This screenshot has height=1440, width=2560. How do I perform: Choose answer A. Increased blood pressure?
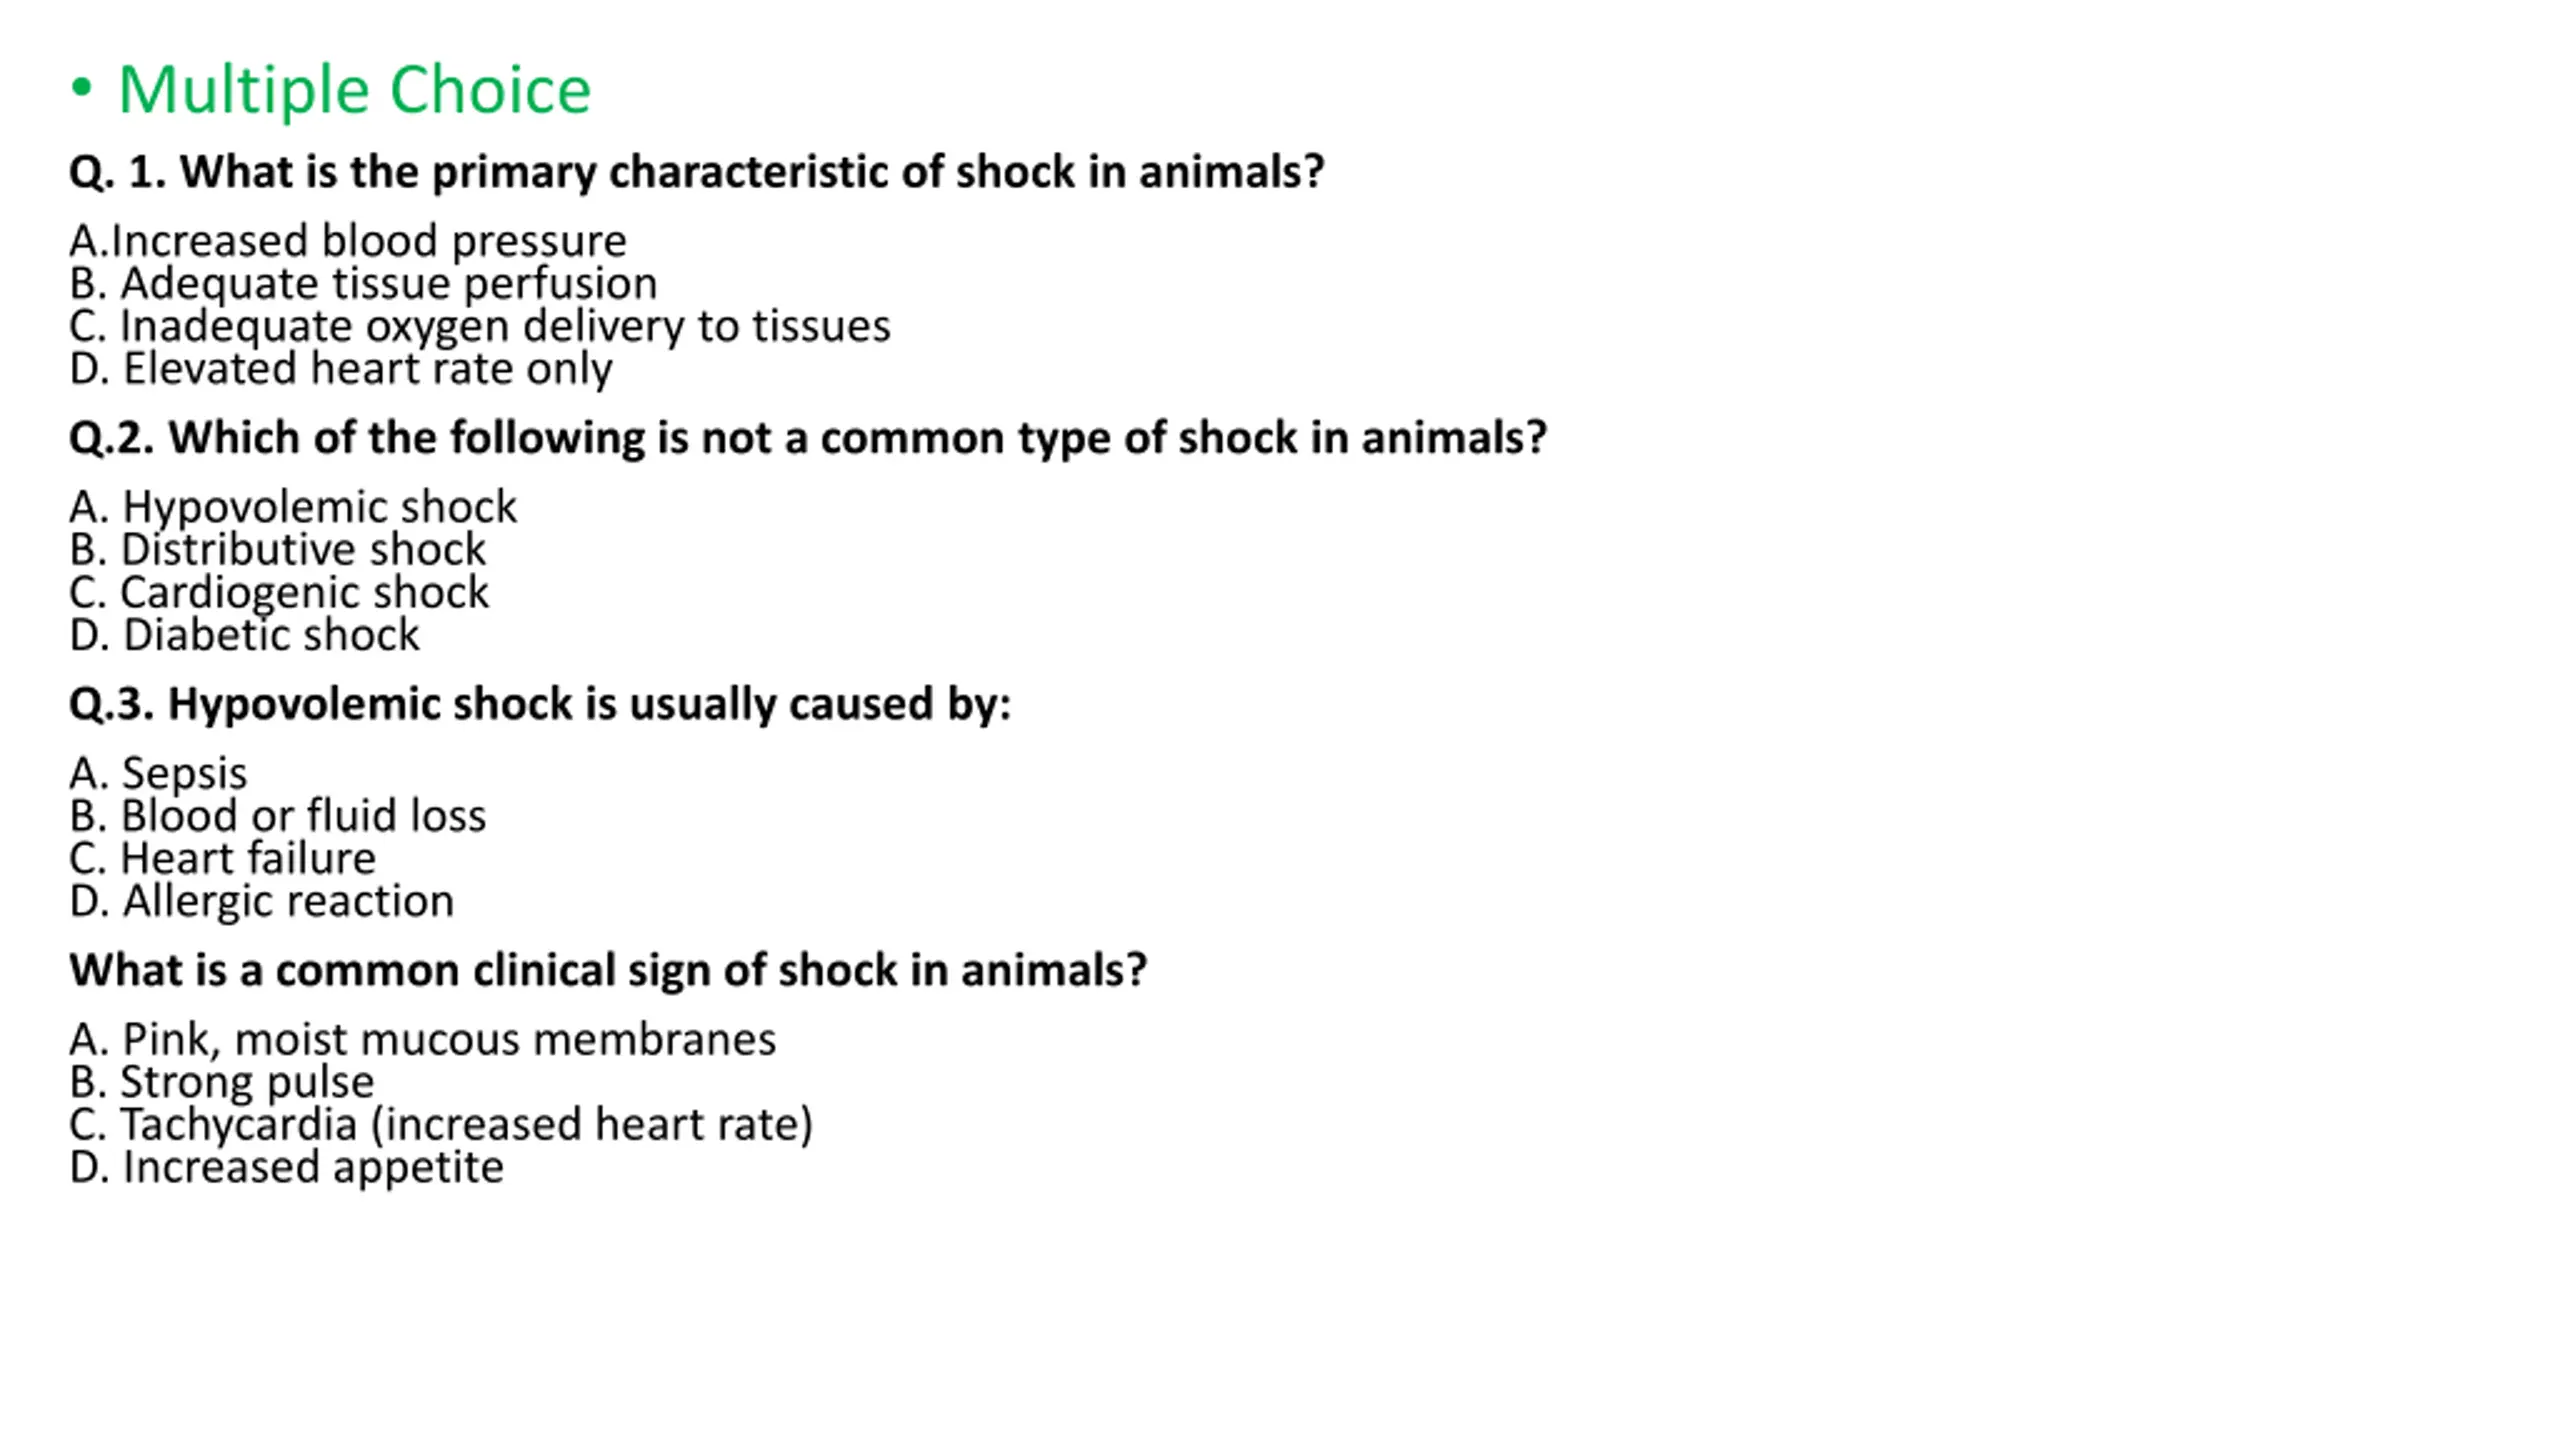pyautogui.click(x=348, y=241)
